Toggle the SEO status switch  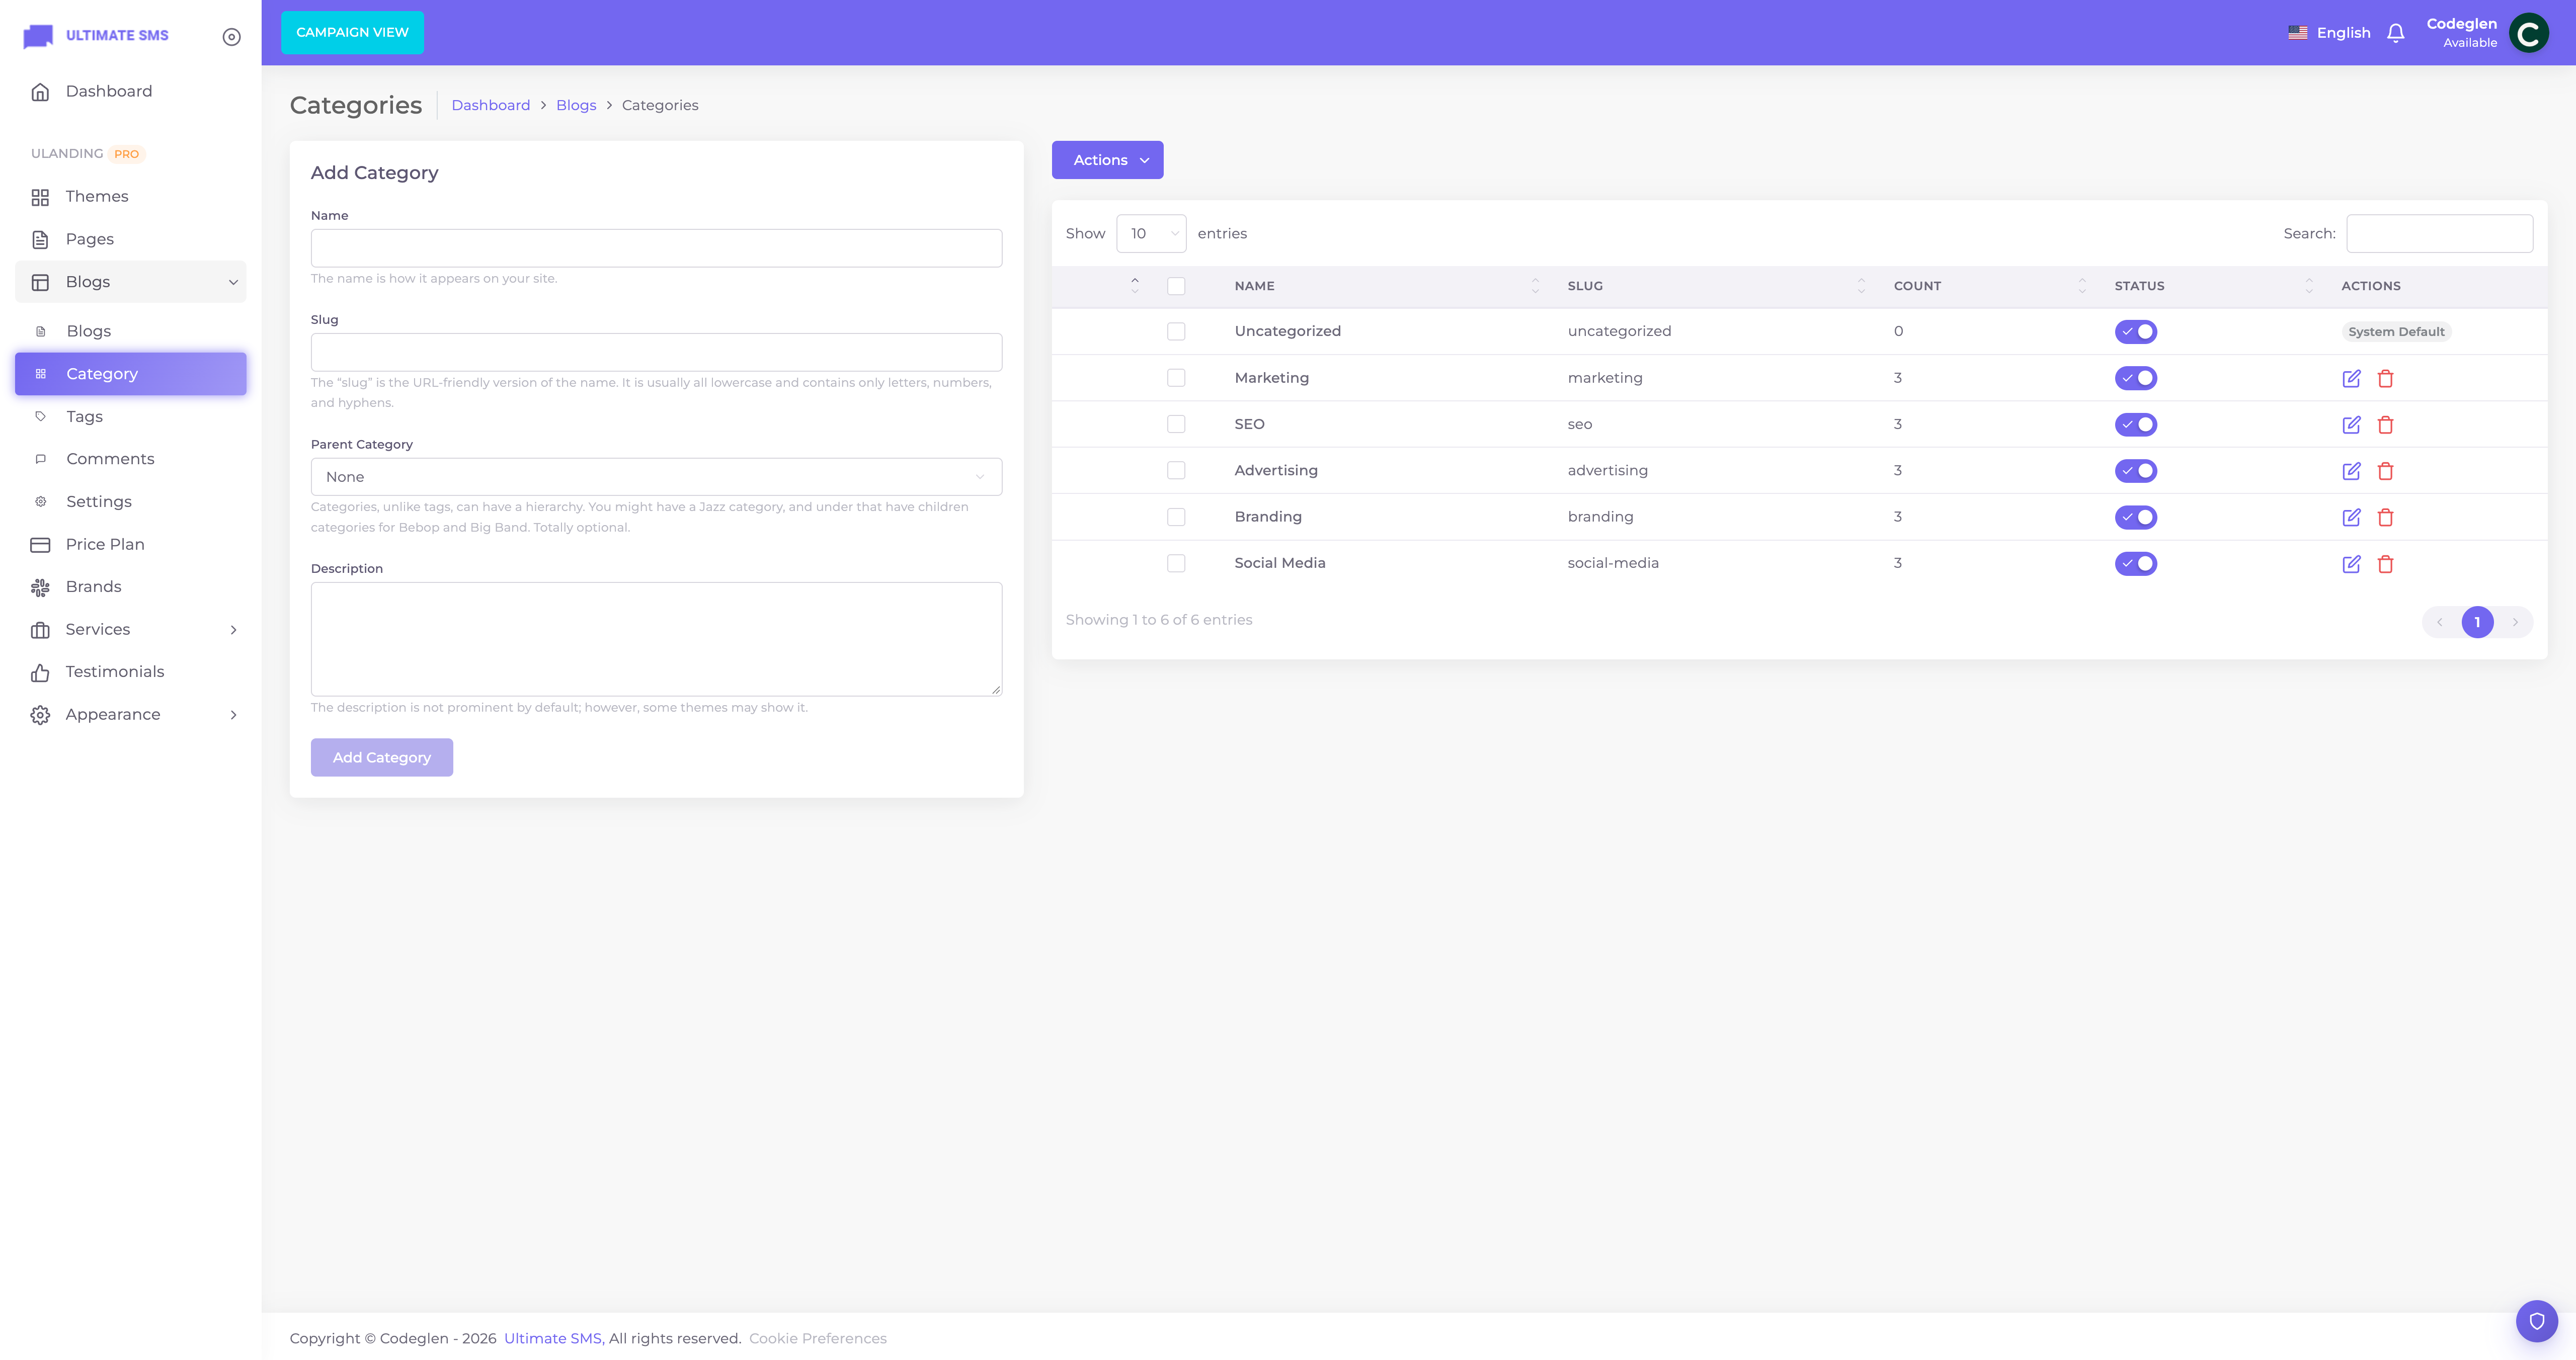pyautogui.click(x=2135, y=425)
